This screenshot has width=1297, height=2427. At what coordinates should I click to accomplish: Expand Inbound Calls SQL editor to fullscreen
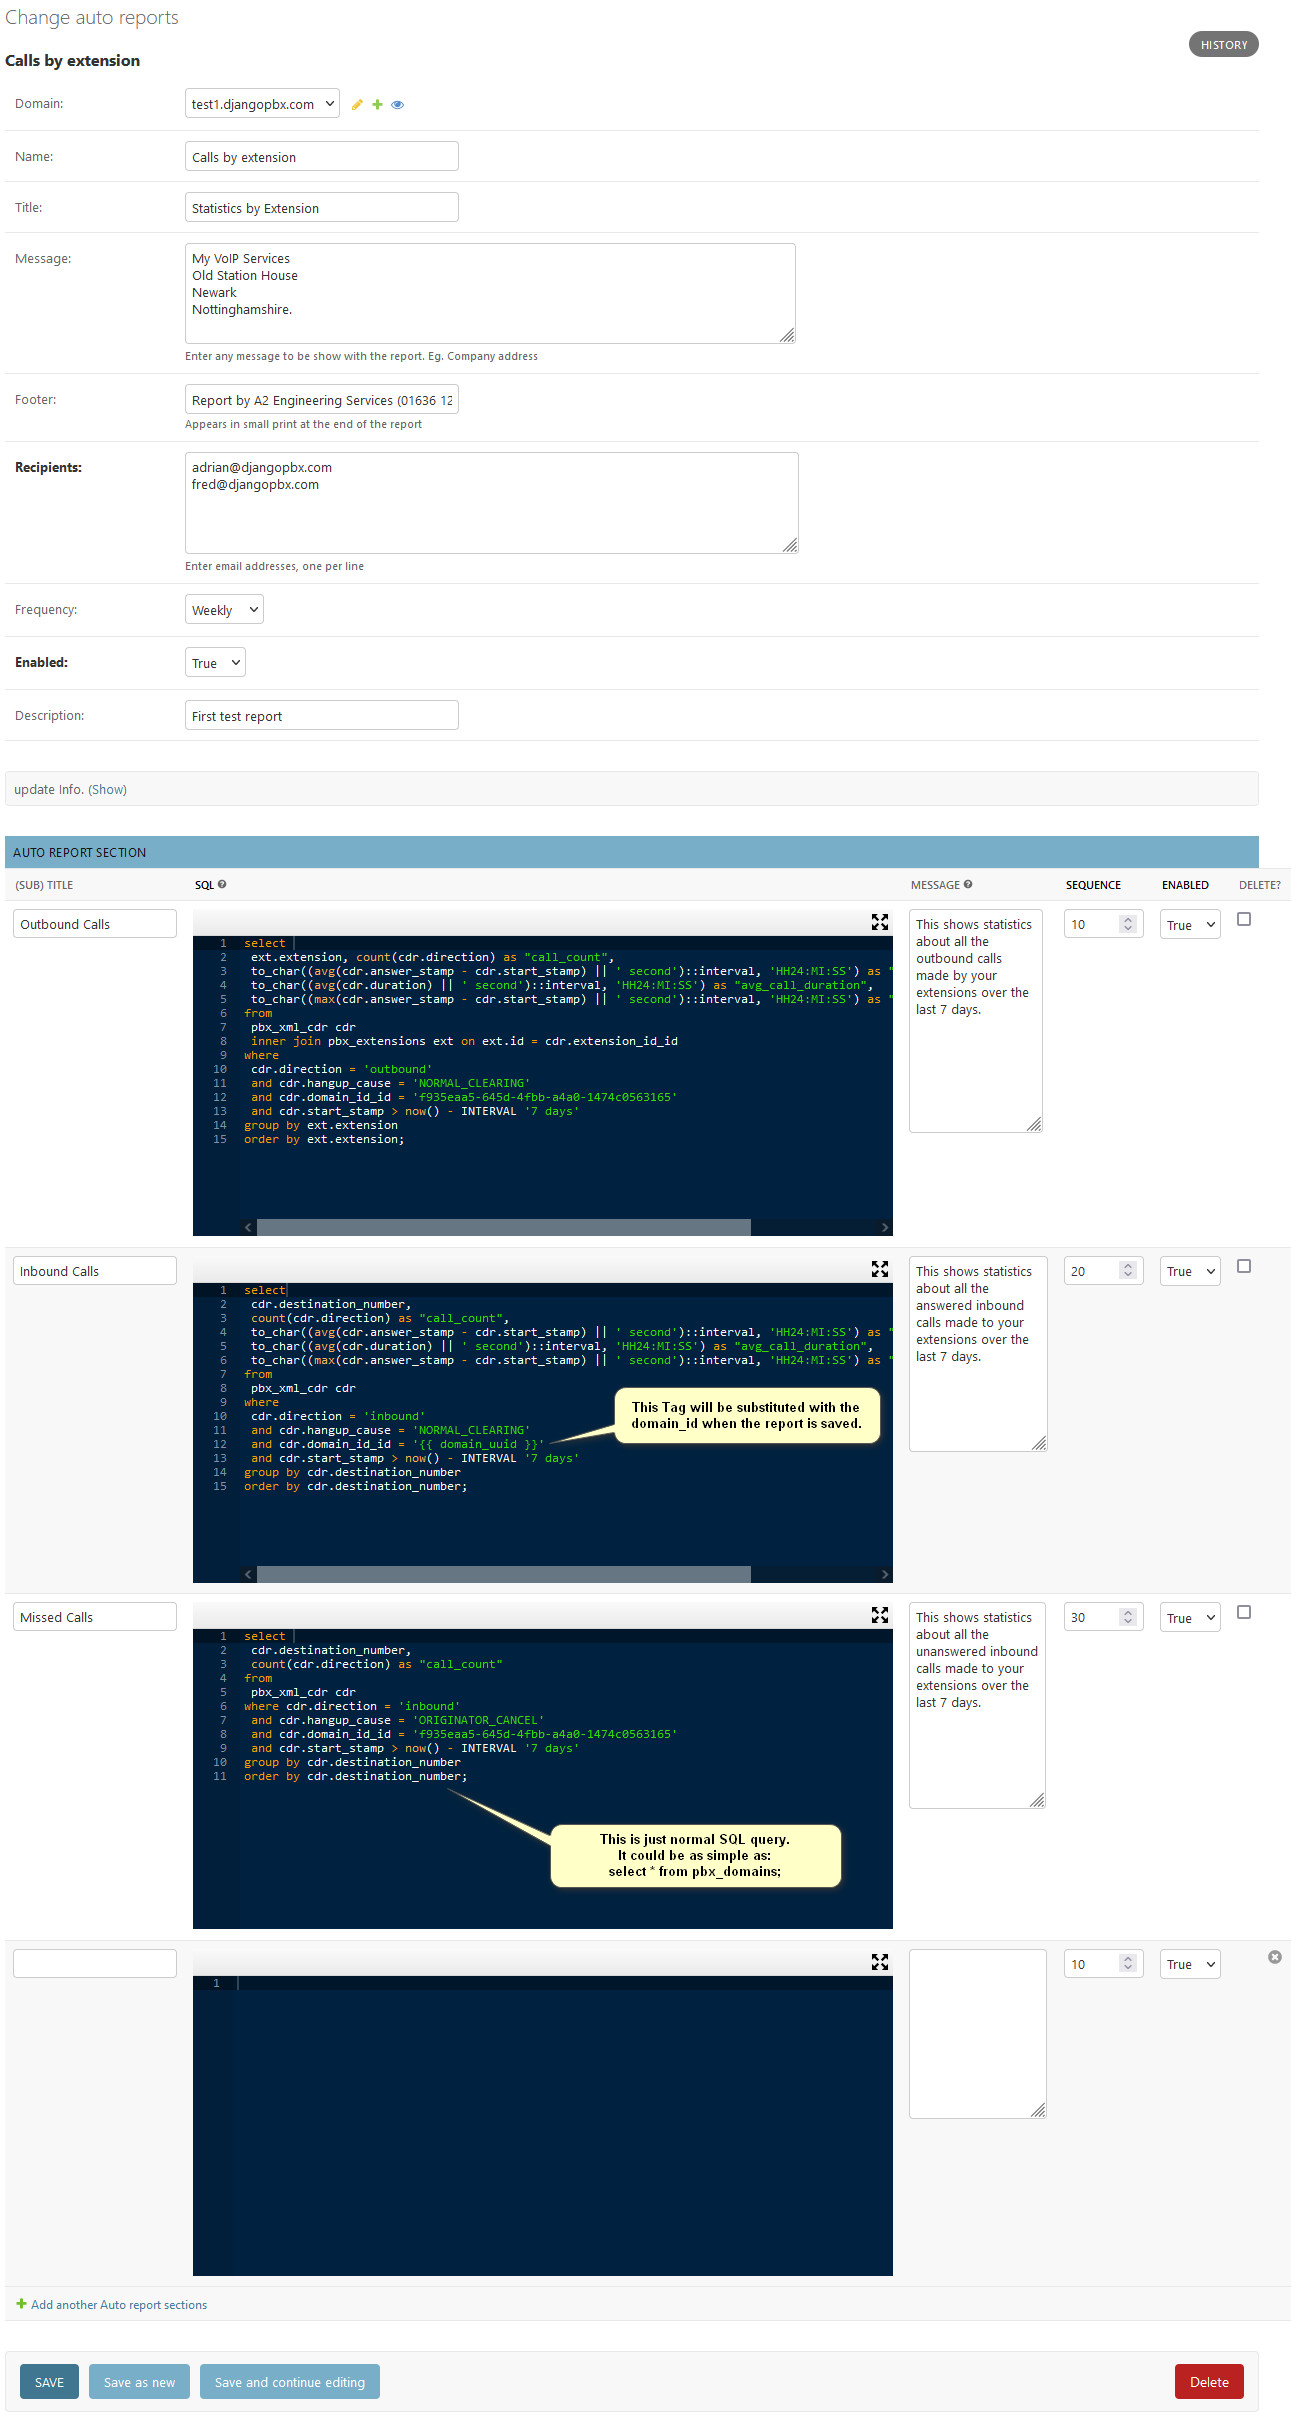879,1269
